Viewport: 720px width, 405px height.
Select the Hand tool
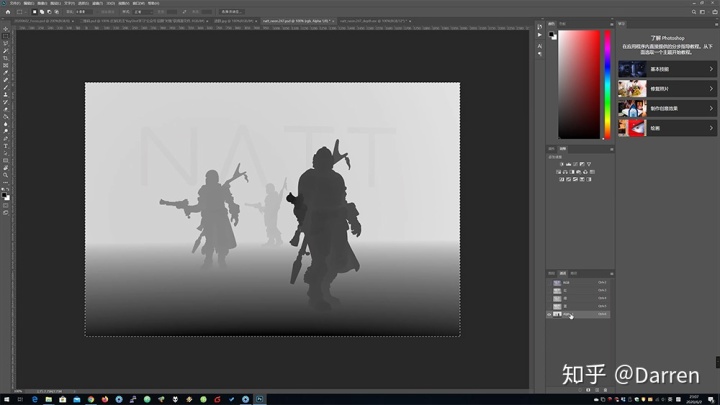(x=6, y=168)
